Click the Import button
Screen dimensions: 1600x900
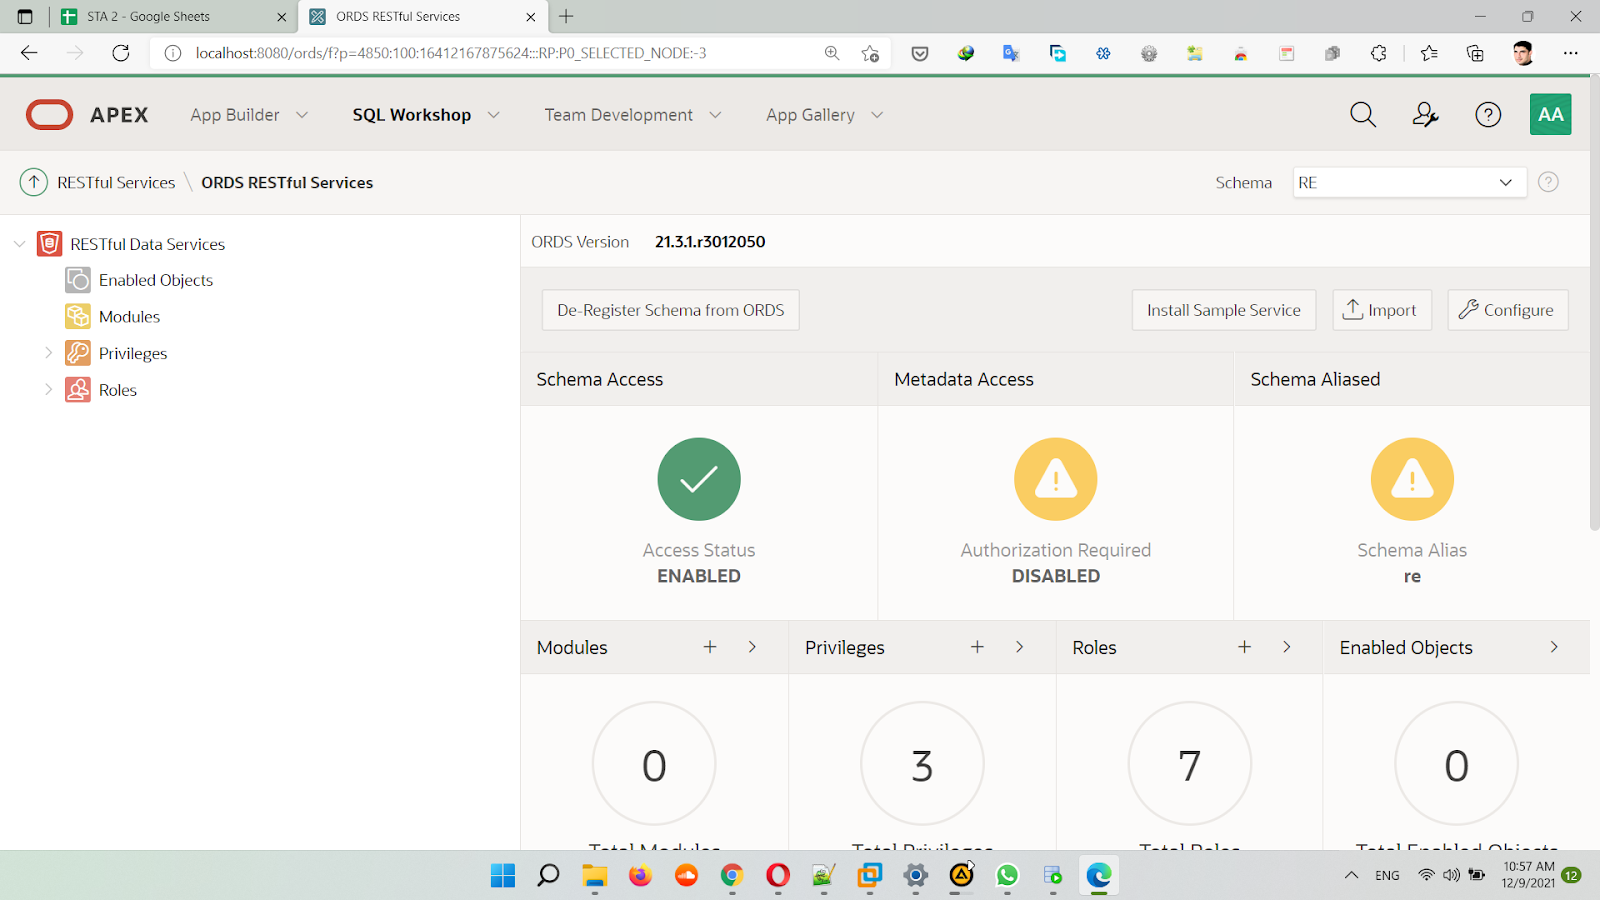point(1382,310)
